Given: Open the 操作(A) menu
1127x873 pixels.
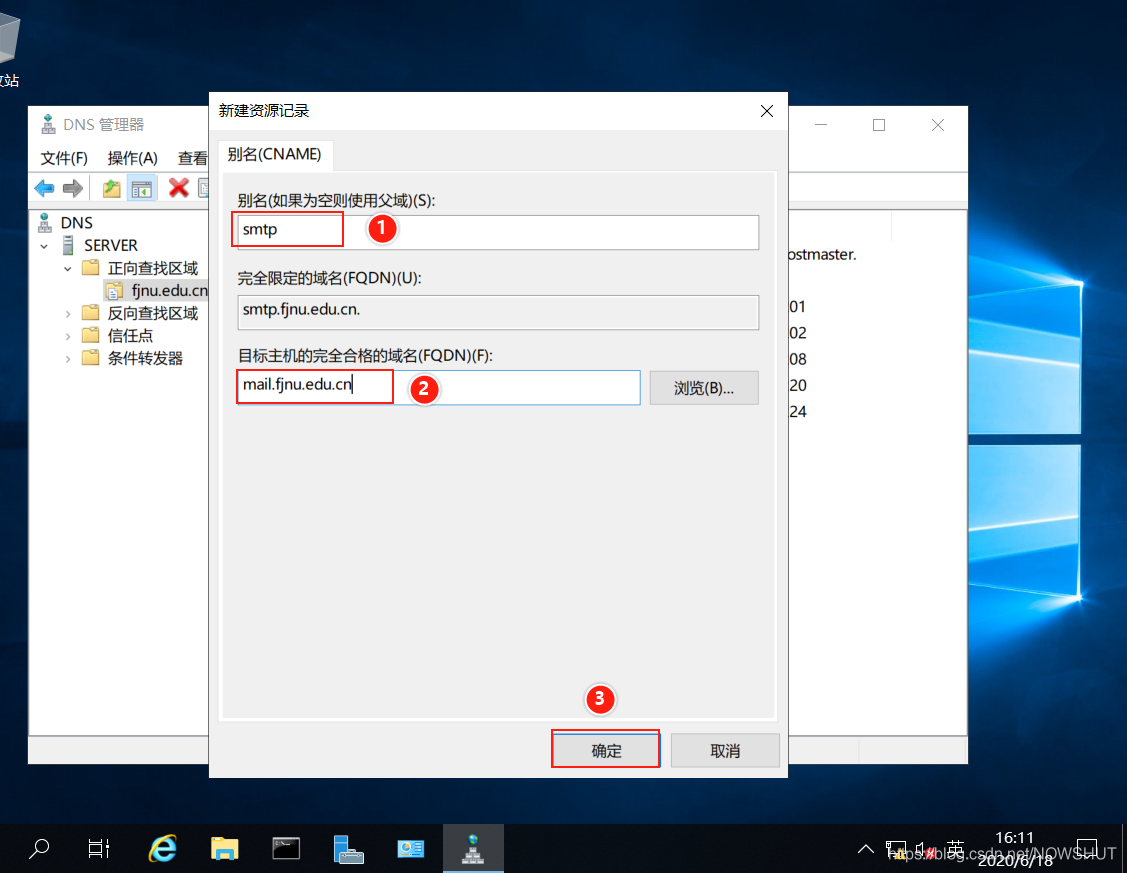Looking at the screenshot, I should coord(132,158).
